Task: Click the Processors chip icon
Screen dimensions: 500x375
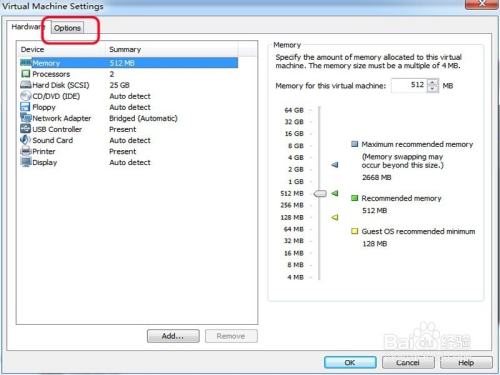Action: pyautogui.click(x=26, y=74)
